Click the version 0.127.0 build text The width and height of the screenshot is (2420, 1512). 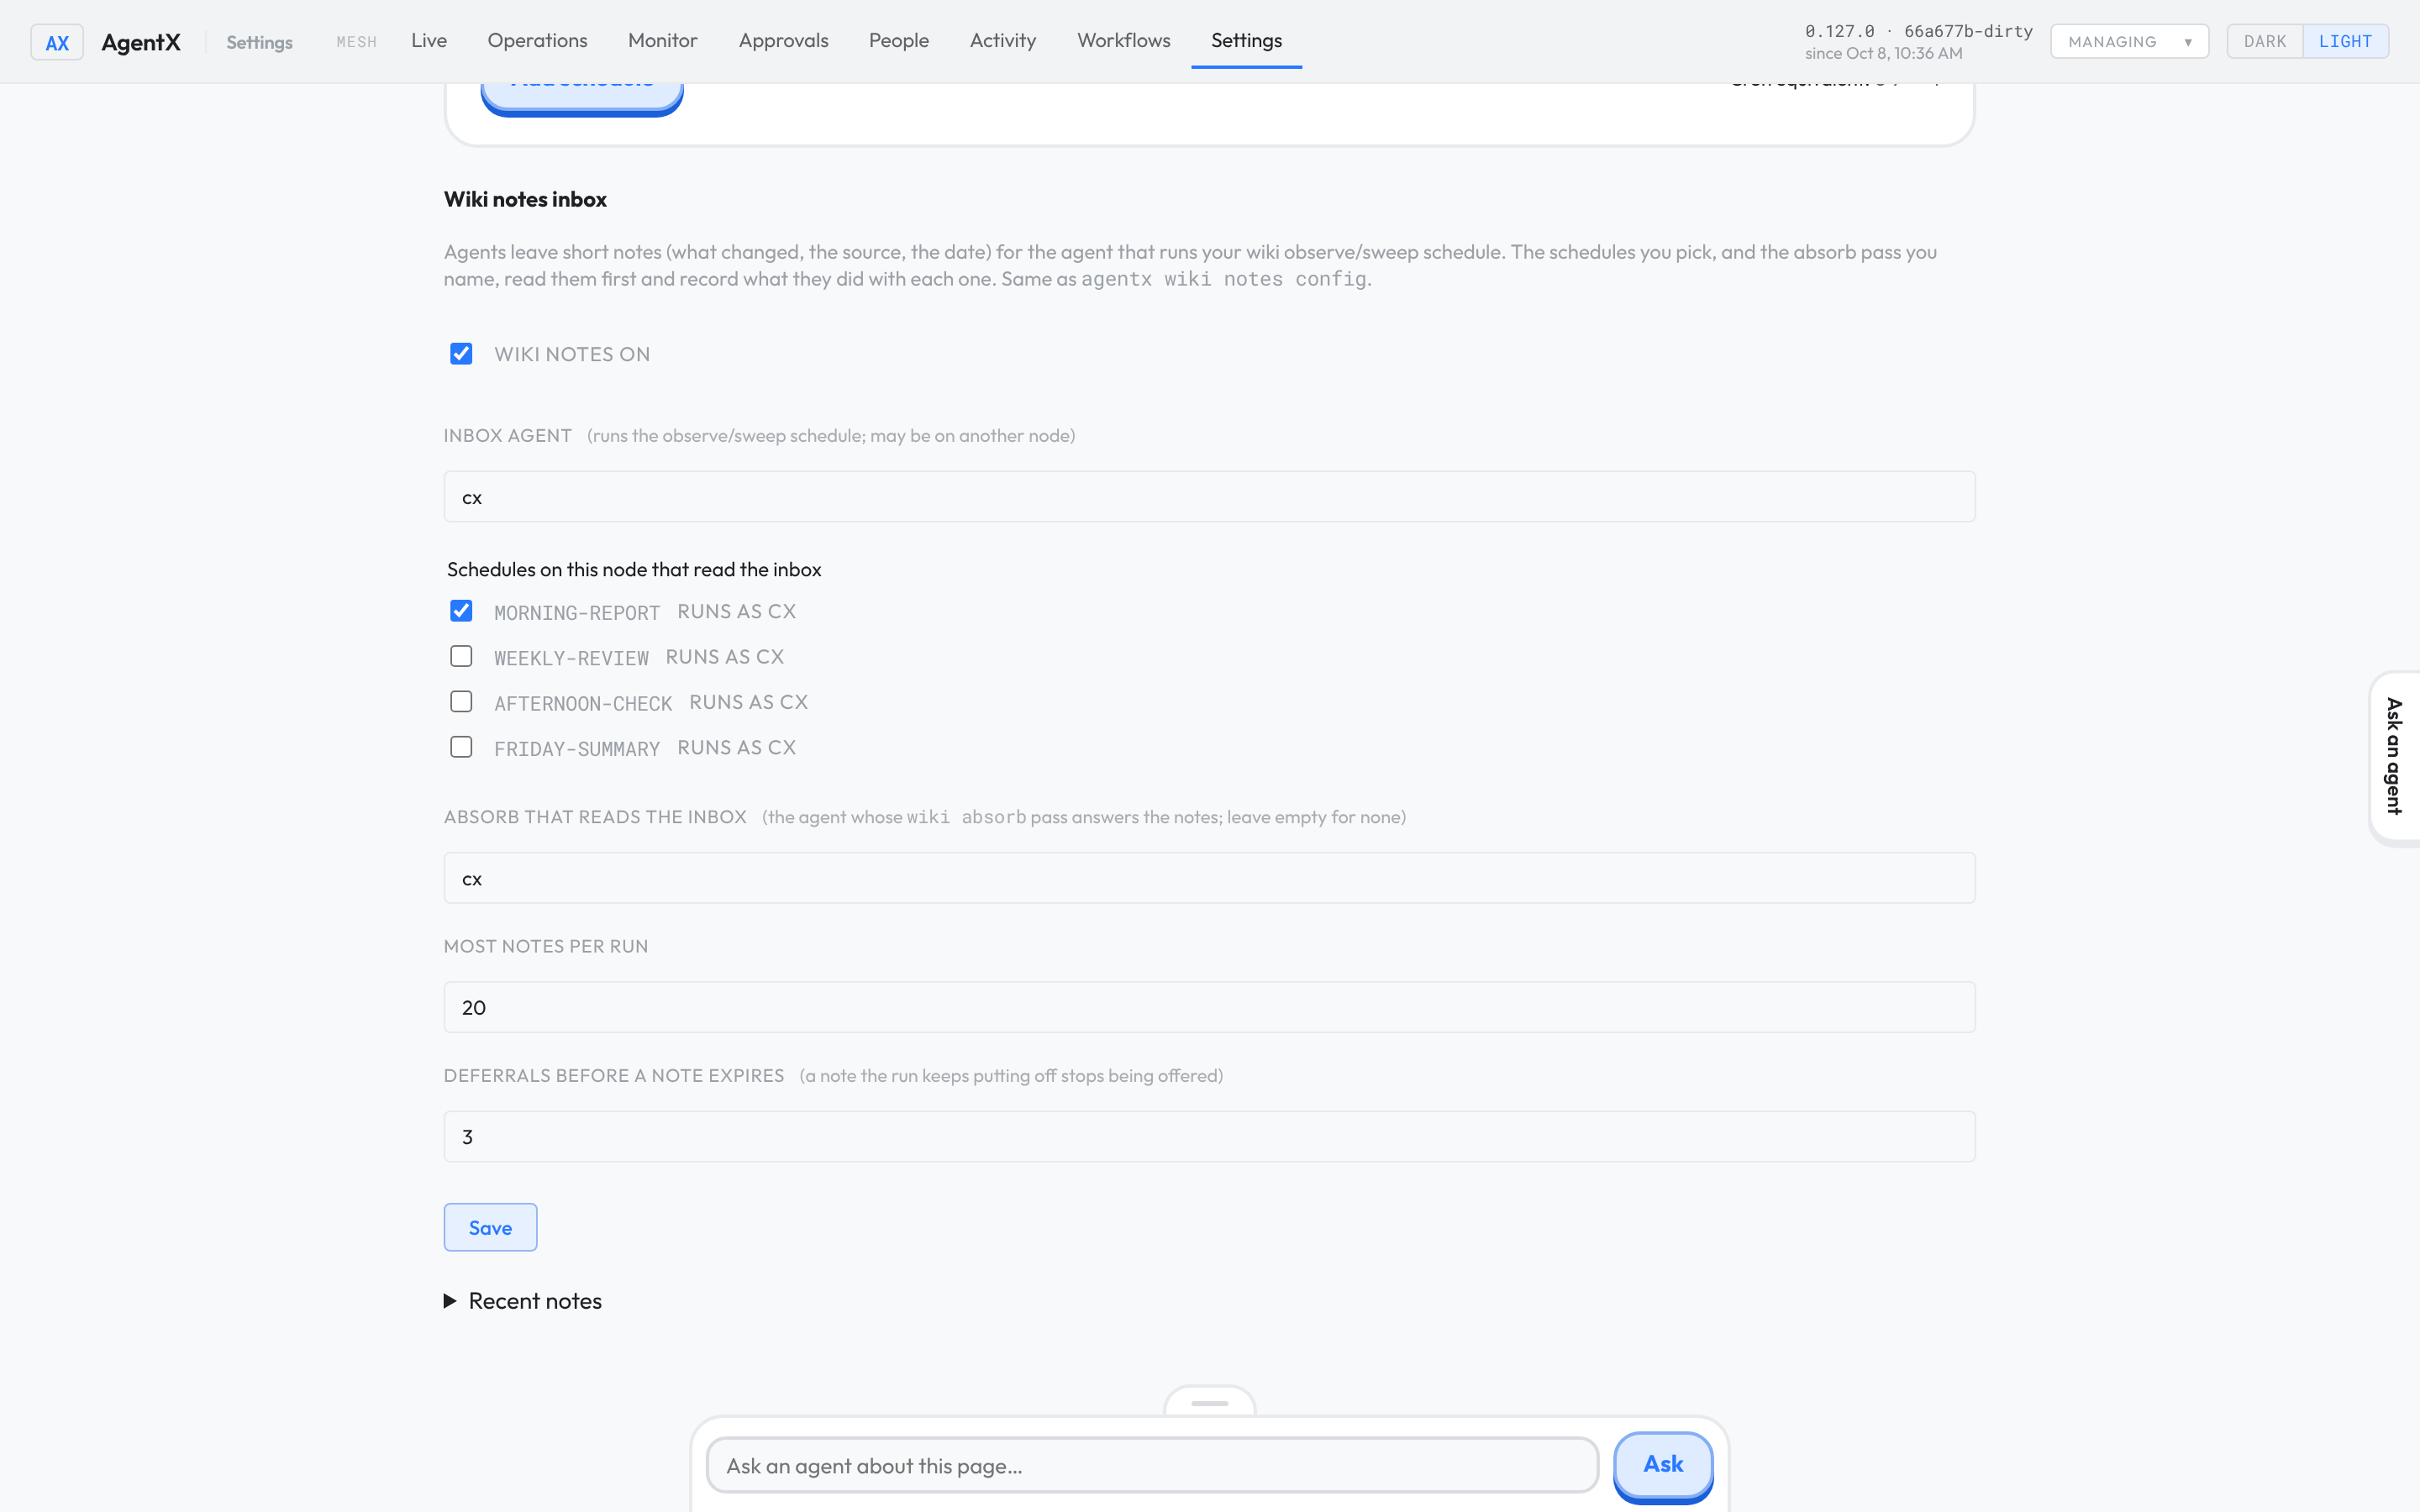coord(1918,31)
